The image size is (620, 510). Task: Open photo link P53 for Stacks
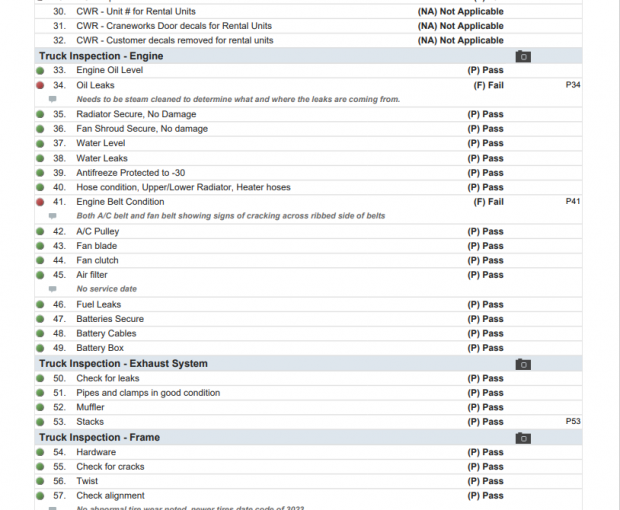[572, 421]
